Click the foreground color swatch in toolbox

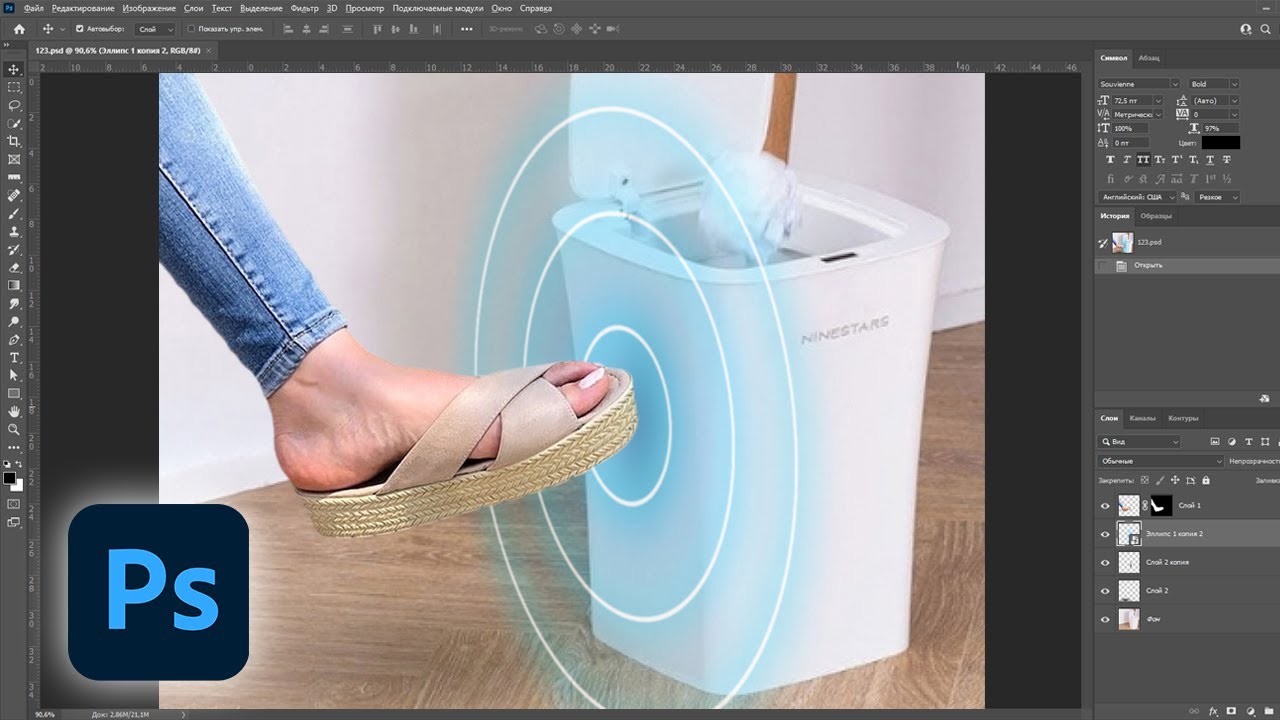pyautogui.click(x=10, y=479)
